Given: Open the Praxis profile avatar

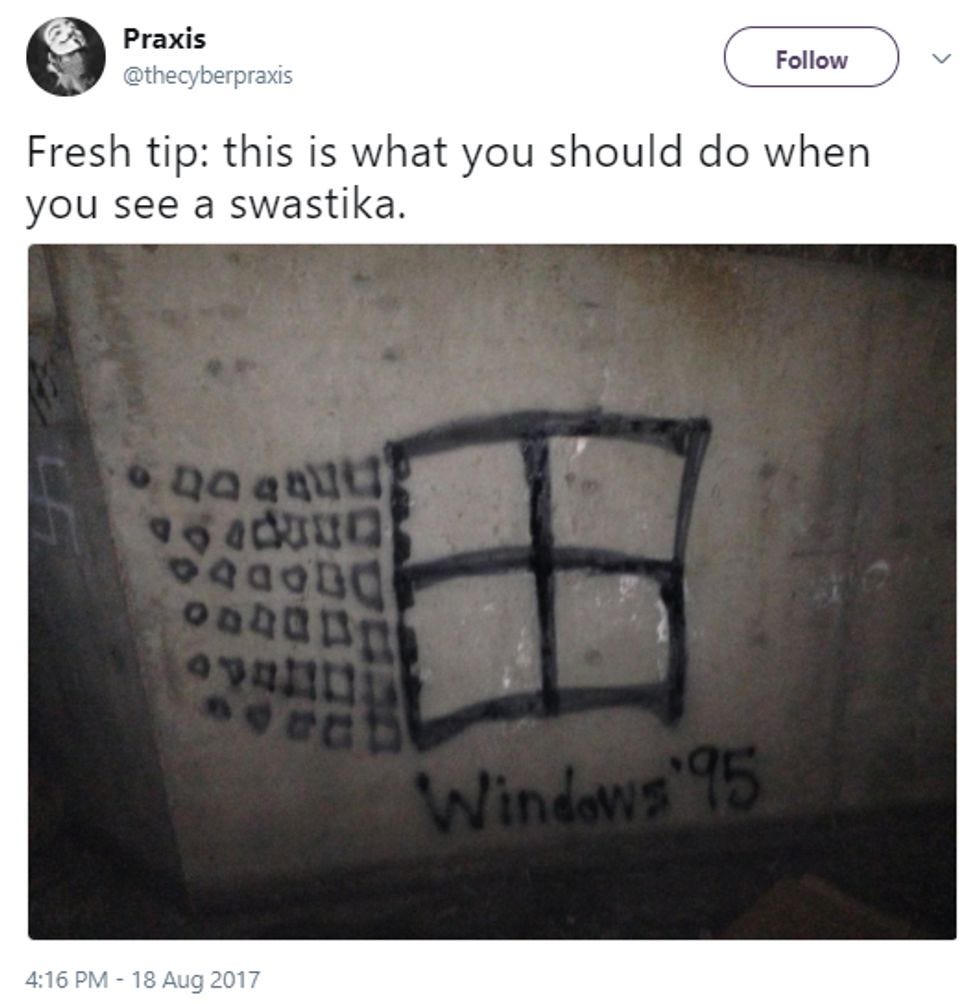Looking at the screenshot, I should tap(66, 56).
